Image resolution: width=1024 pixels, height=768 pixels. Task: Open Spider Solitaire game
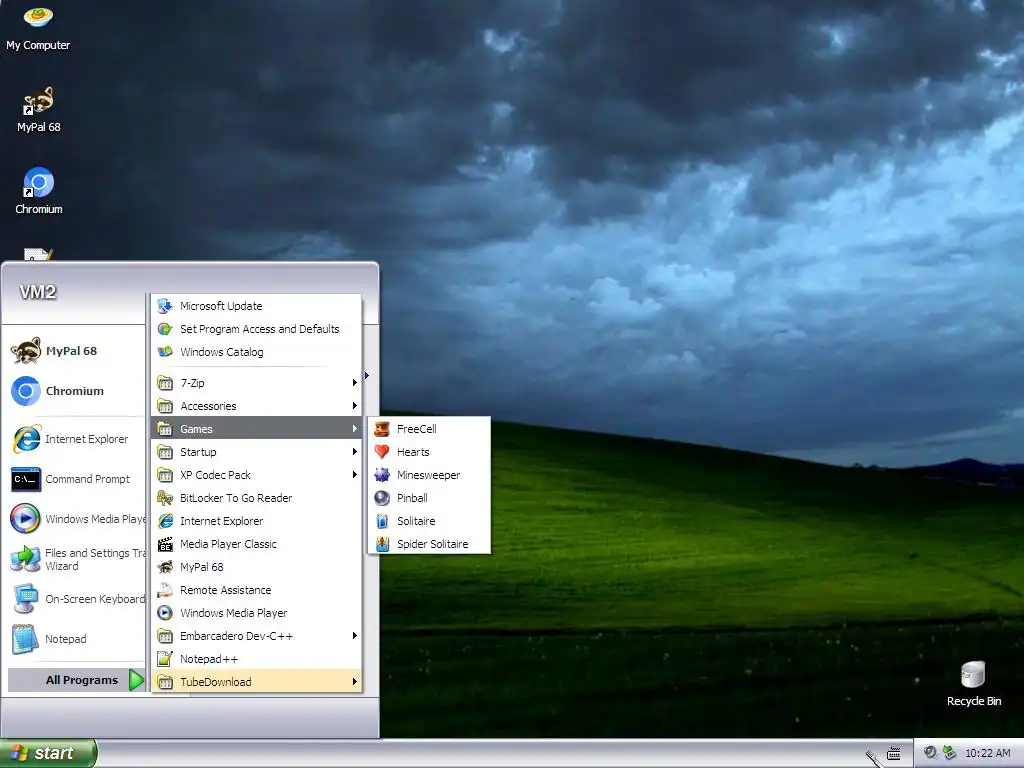pos(429,544)
